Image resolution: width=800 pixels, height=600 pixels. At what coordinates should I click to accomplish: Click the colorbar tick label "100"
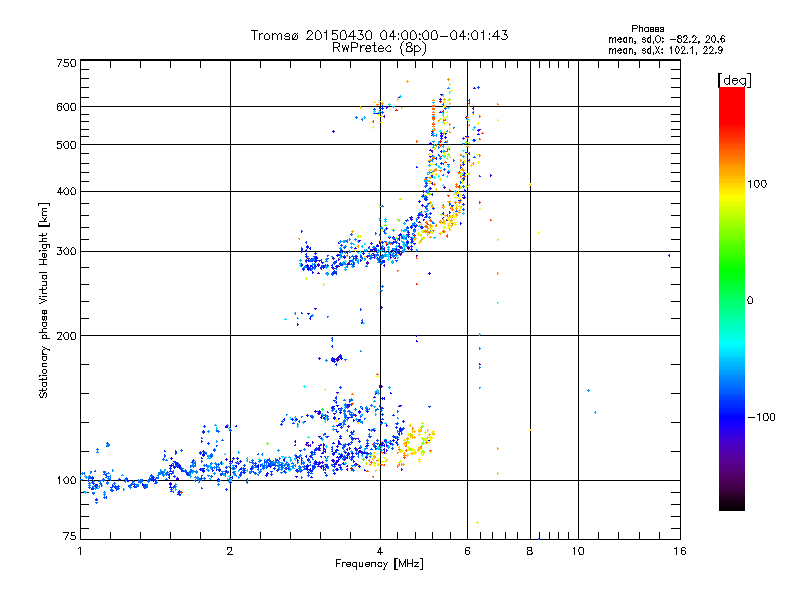(x=757, y=184)
